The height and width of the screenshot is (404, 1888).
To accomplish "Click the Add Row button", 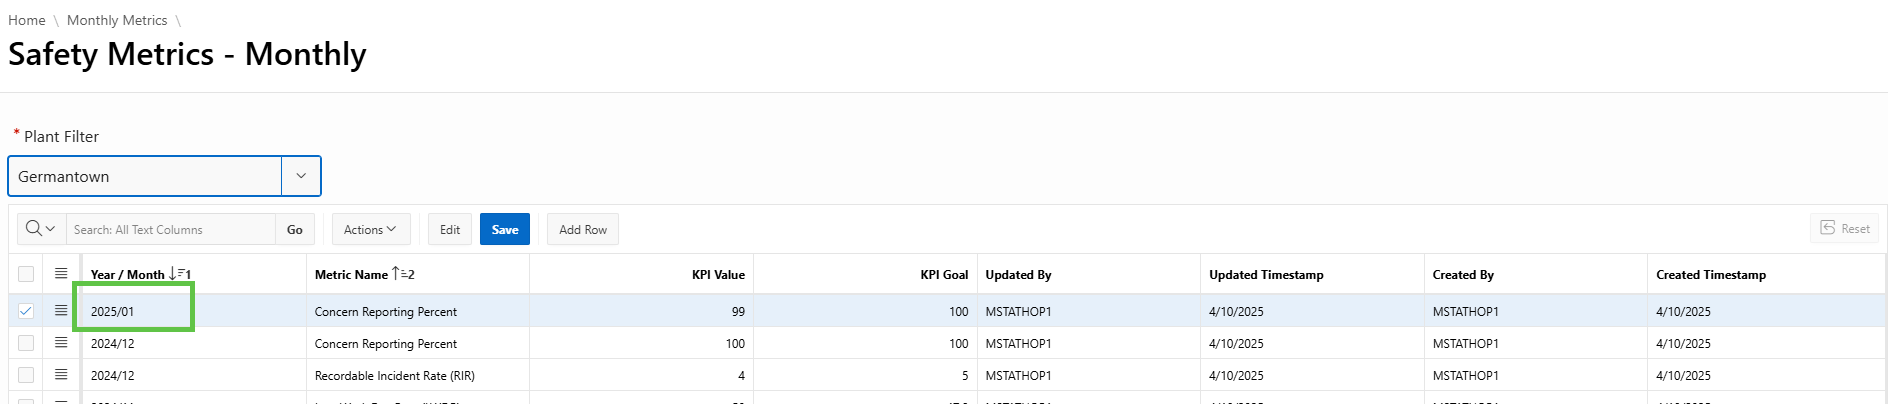I will [583, 229].
